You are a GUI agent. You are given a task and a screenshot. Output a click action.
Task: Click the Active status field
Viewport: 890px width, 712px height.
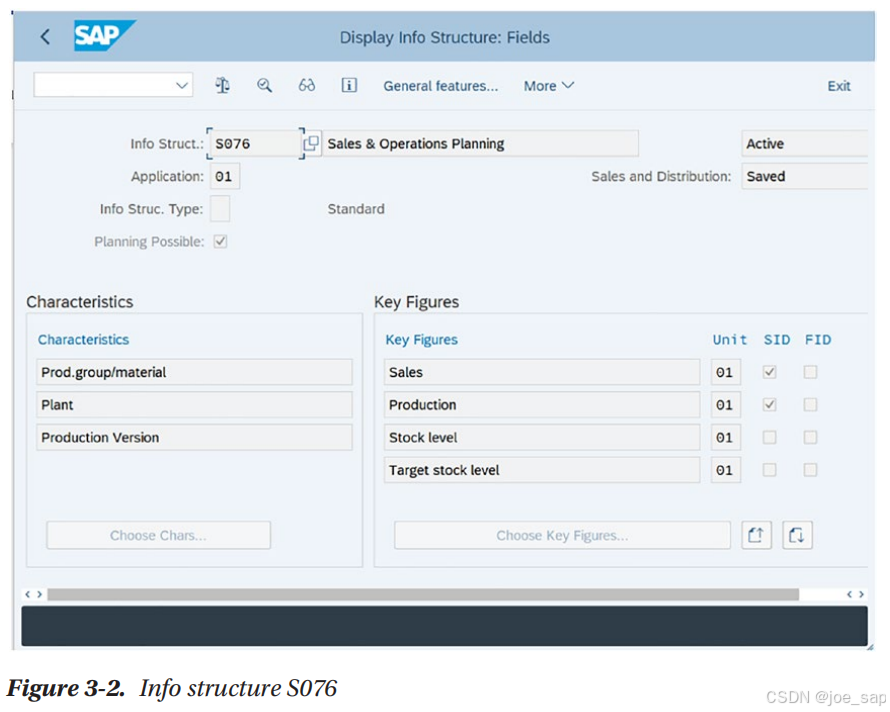pyautogui.click(x=804, y=144)
